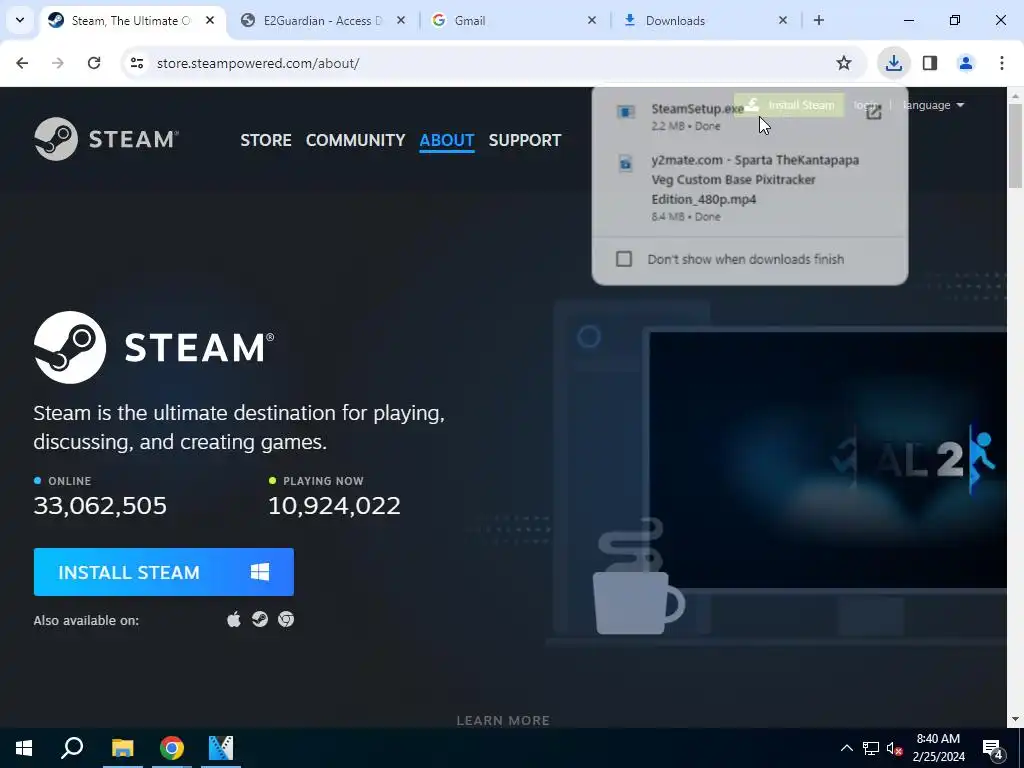Open the Windows Start menu
Viewport: 1024px width, 768px height.
24,748
